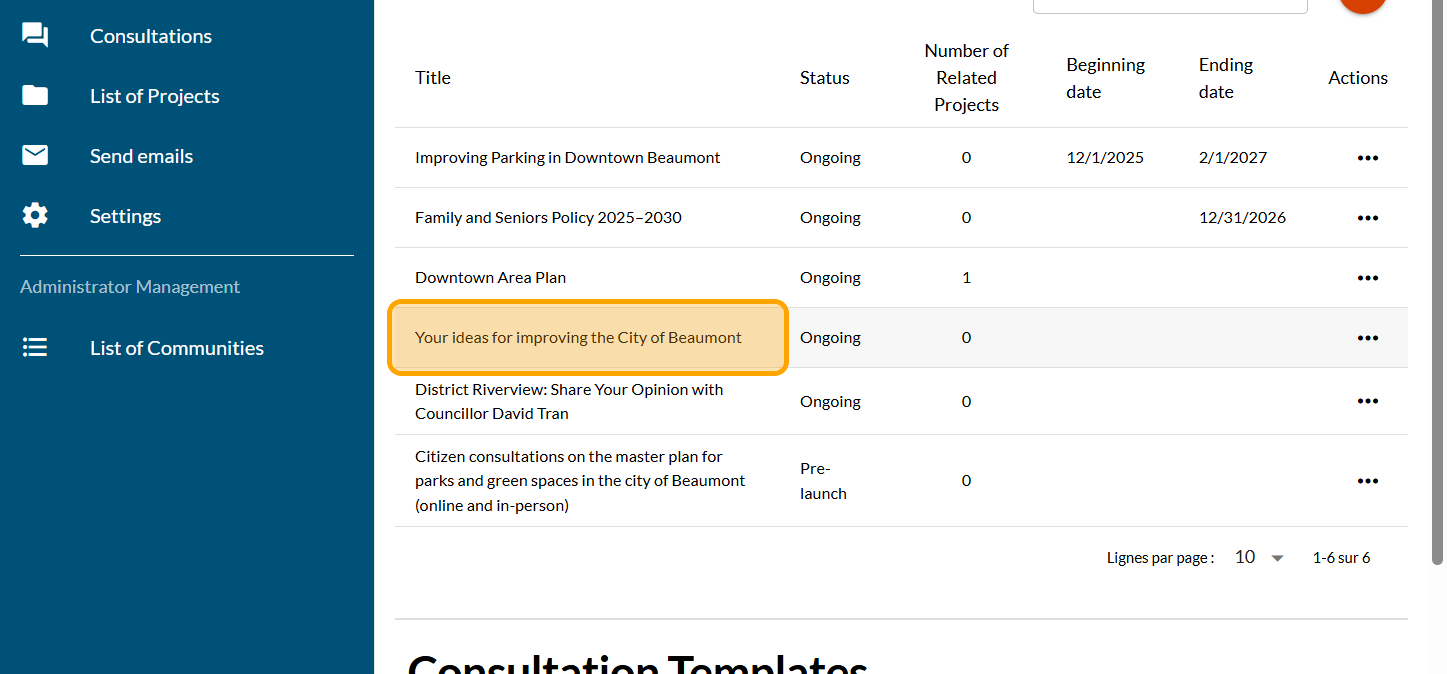Click the search input field at top
This screenshot has height=674, width=1447.
click(x=1169, y=5)
